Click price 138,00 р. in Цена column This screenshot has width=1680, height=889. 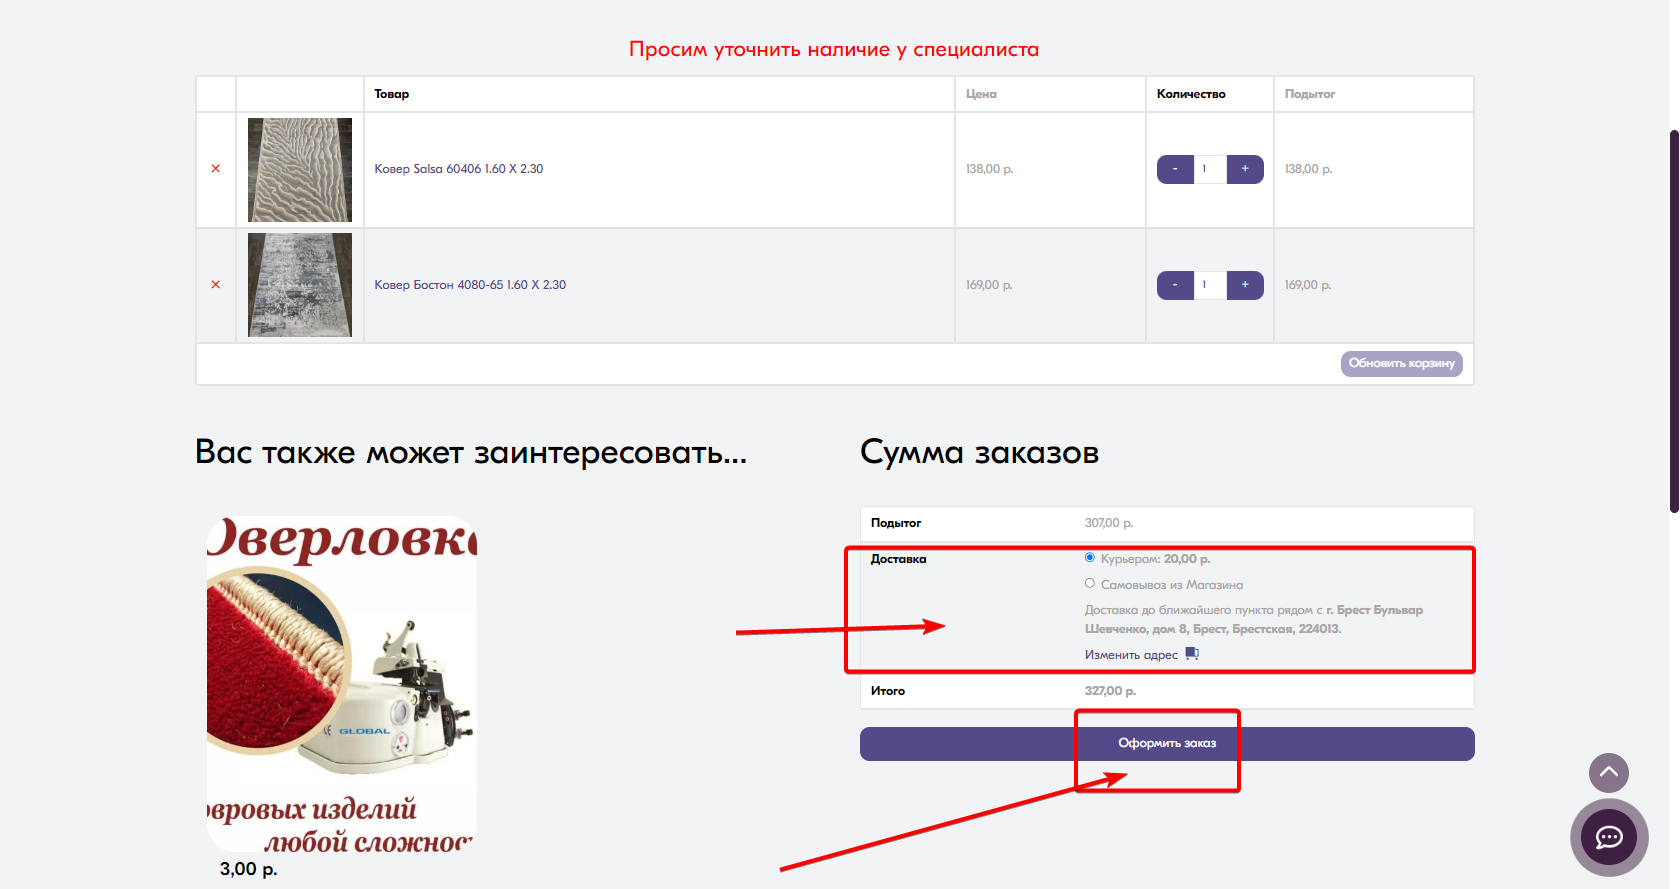coord(990,169)
